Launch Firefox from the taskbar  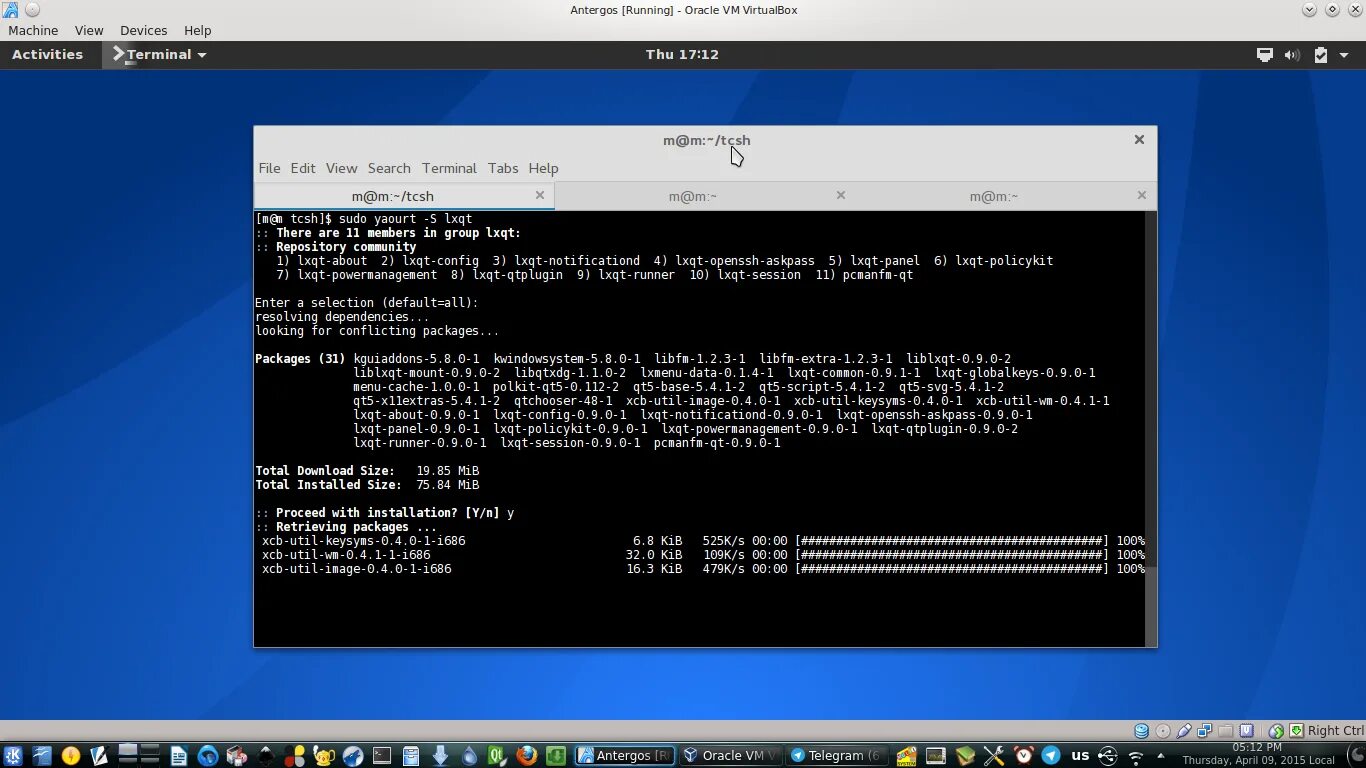[526, 756]
